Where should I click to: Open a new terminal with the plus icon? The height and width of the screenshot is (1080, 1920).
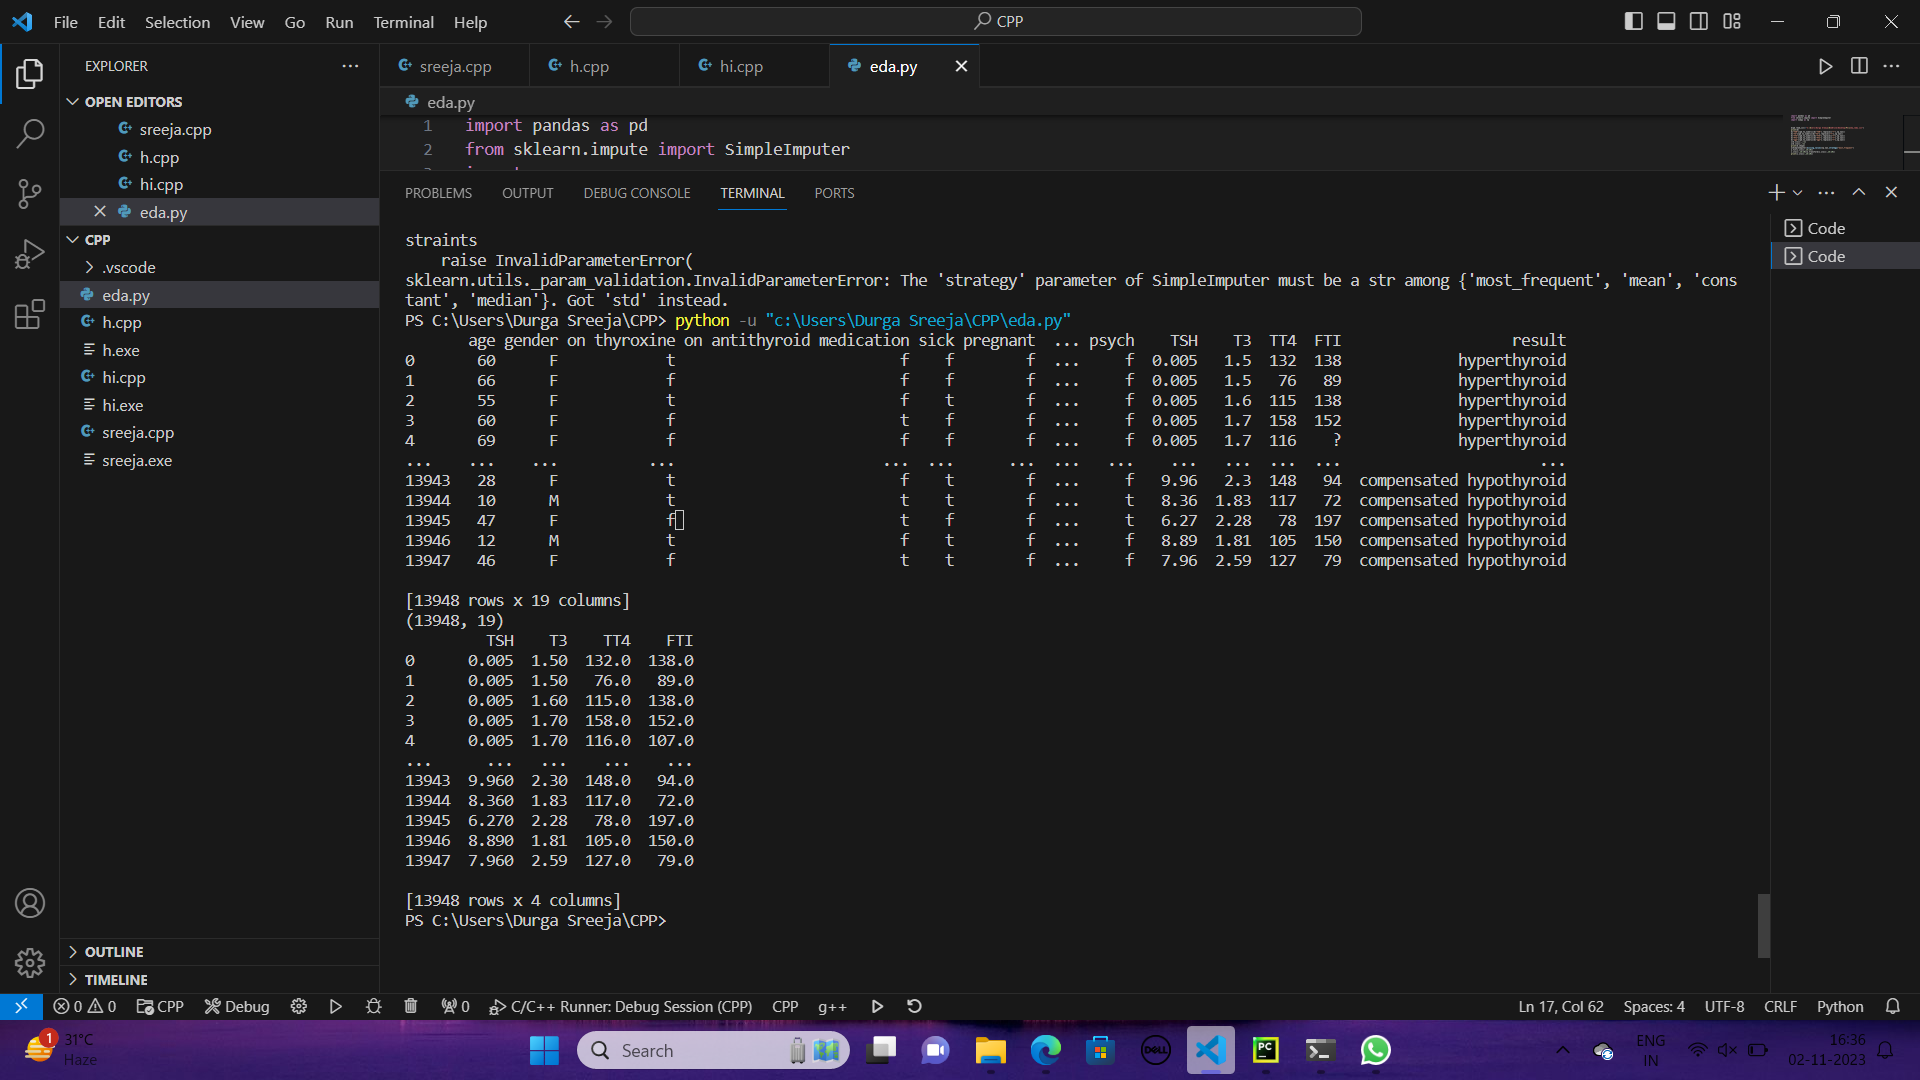click(x=1776, y=192)
